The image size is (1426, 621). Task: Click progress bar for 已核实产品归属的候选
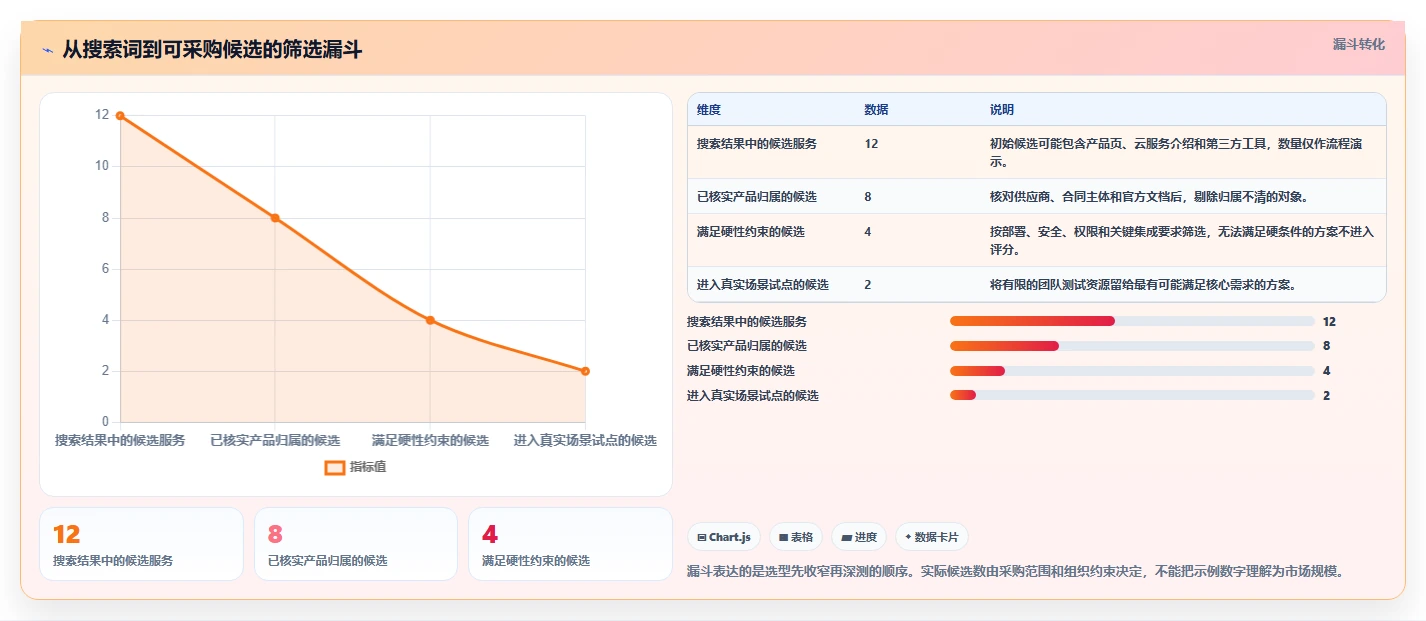pyautogui.click(x=1132, y=346)
